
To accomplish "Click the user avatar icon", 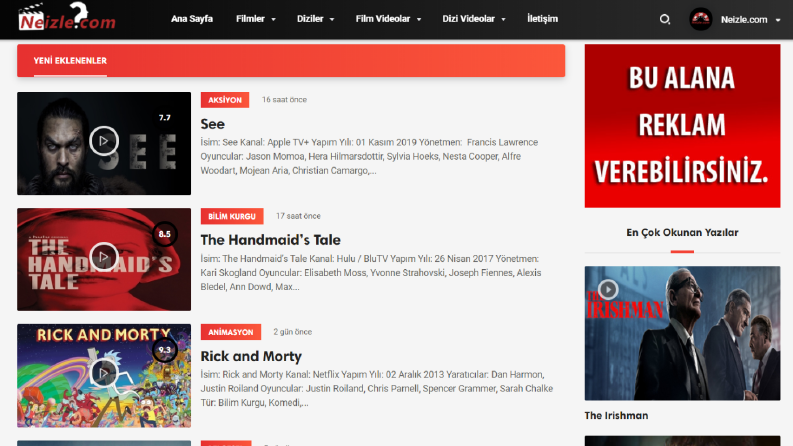I will coord(700,19).
